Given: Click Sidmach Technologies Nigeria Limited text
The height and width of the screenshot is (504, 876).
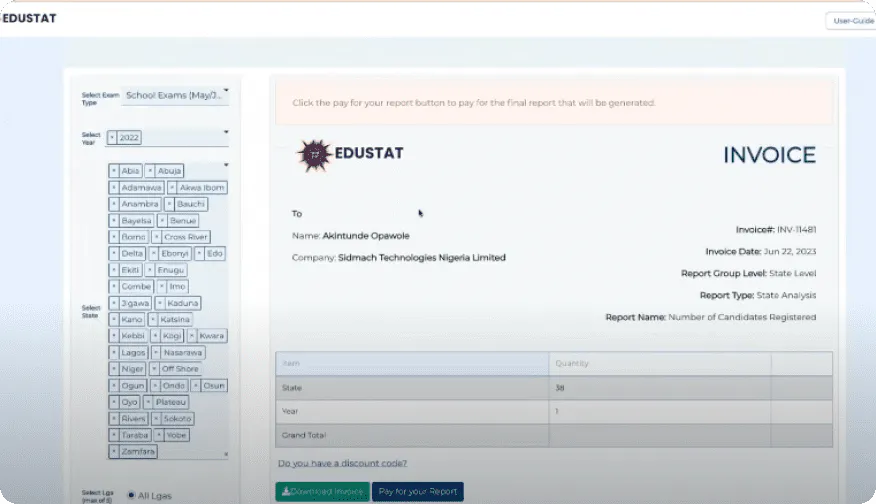Looking at the screenshot, I should [x=422, y=258].
